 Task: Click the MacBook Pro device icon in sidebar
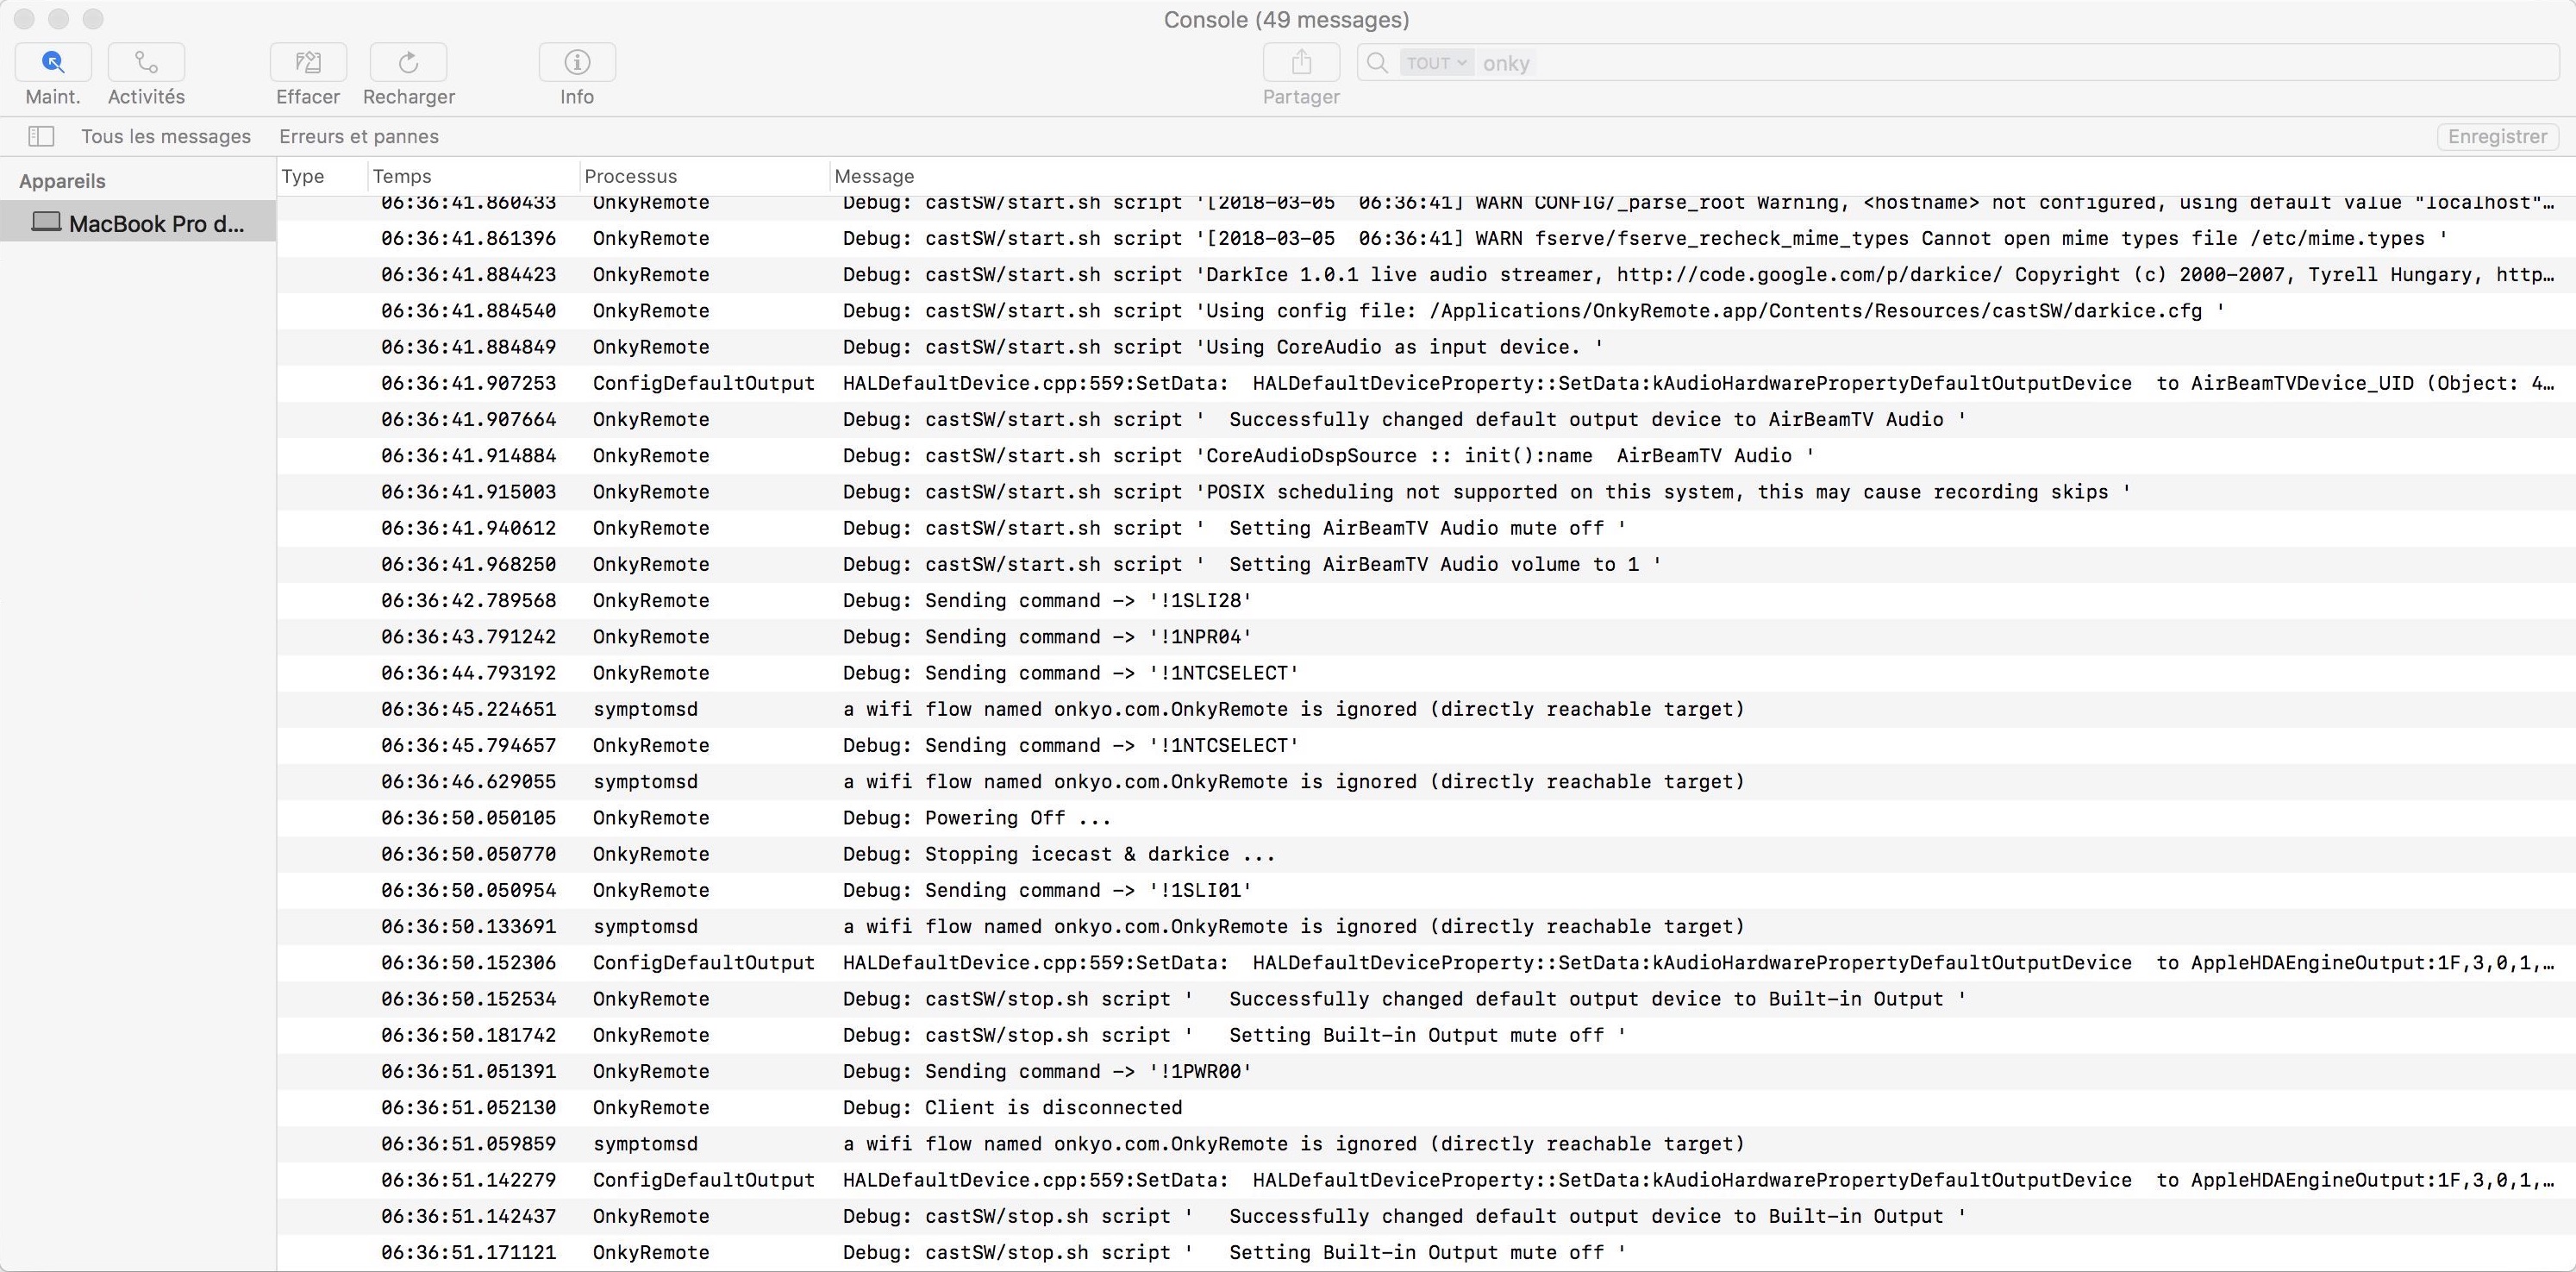tap(46, 223)
